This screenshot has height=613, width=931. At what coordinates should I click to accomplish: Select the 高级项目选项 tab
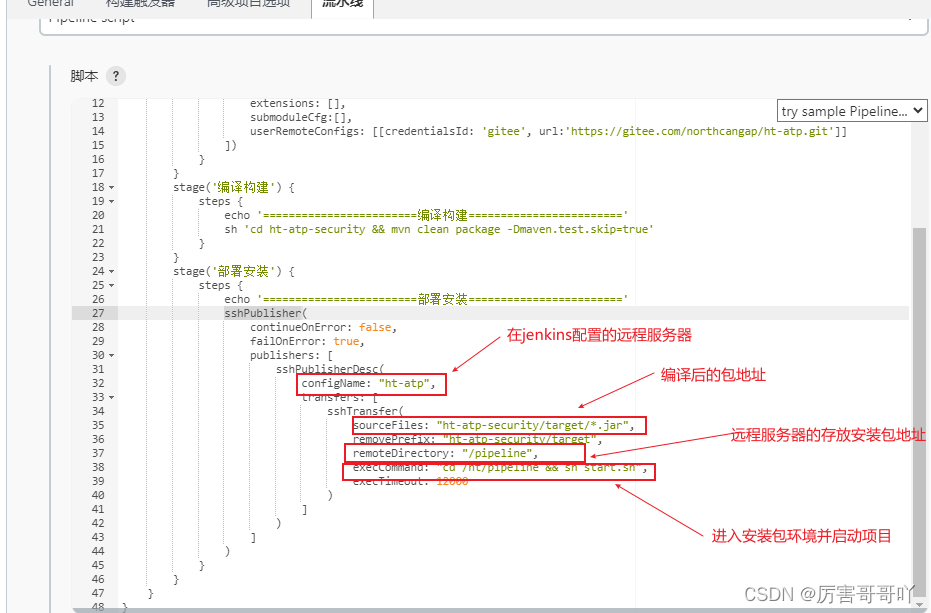[x=248, y=4]
